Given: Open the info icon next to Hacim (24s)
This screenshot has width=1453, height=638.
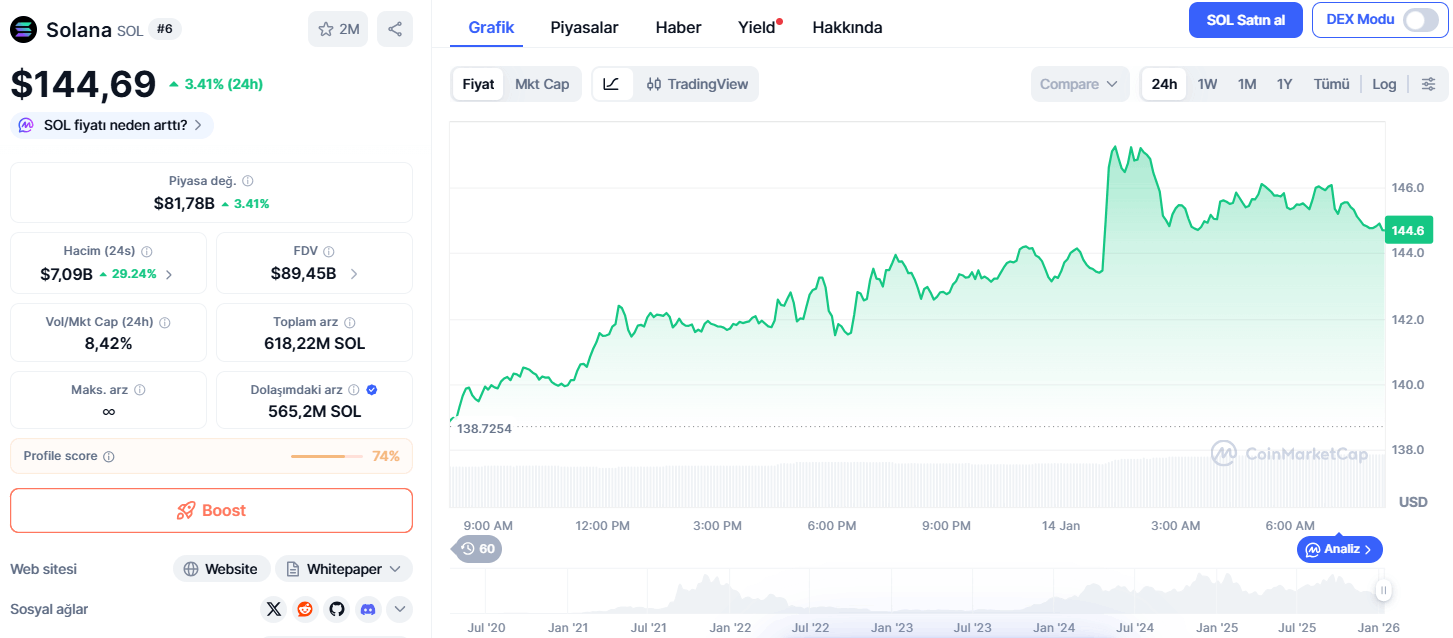Looking at the screenshot, I should (146, 252).
